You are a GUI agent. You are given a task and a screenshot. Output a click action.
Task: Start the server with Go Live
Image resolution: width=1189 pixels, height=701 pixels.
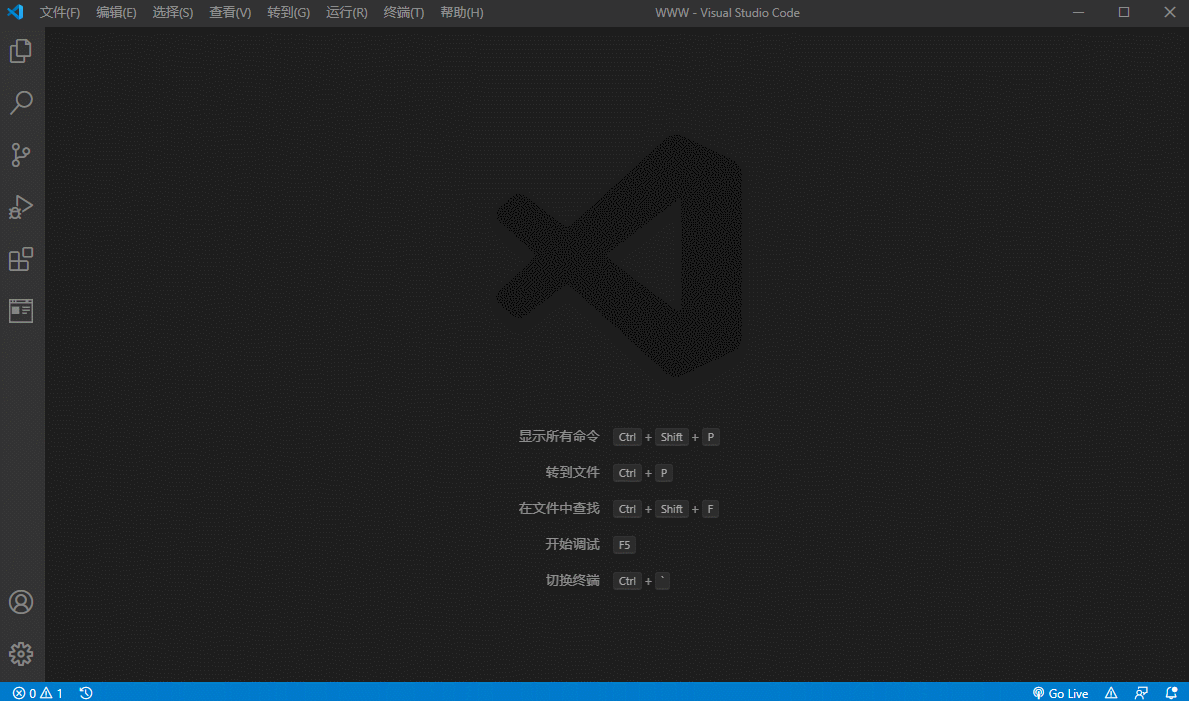1060,693
